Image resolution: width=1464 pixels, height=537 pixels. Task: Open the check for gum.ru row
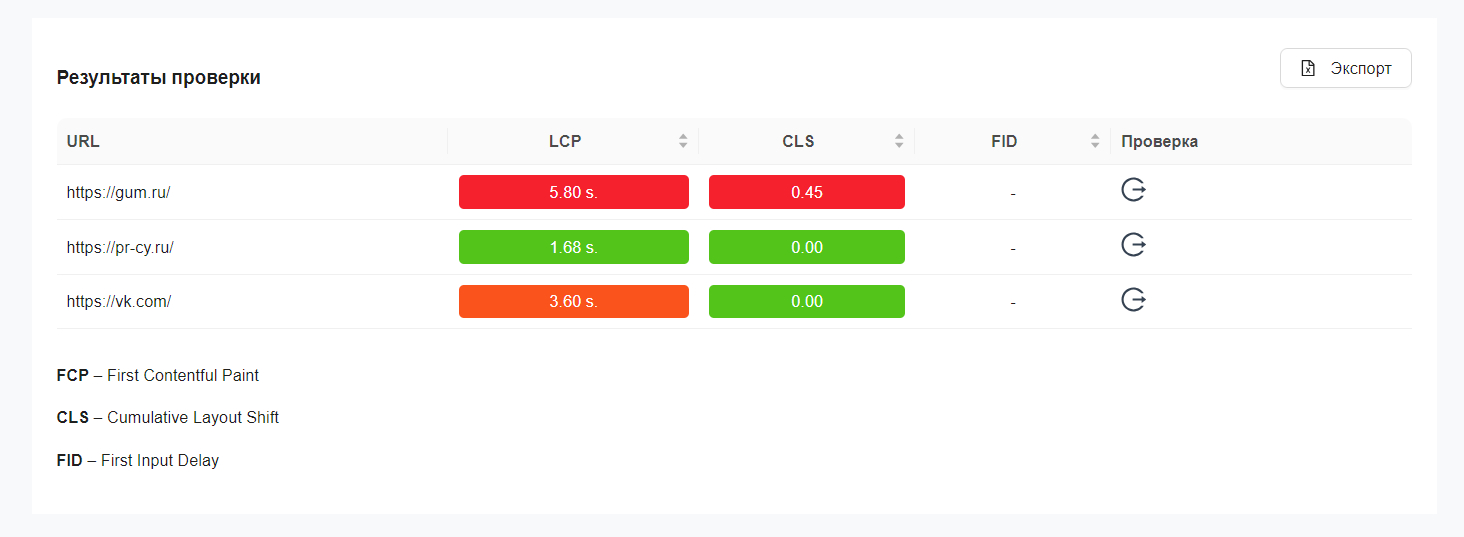tap(1133, 190)
